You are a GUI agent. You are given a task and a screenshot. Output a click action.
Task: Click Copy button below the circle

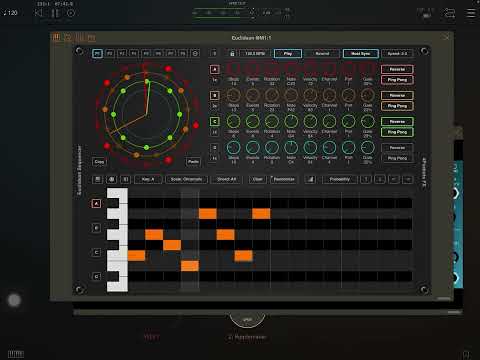point(99,162)
